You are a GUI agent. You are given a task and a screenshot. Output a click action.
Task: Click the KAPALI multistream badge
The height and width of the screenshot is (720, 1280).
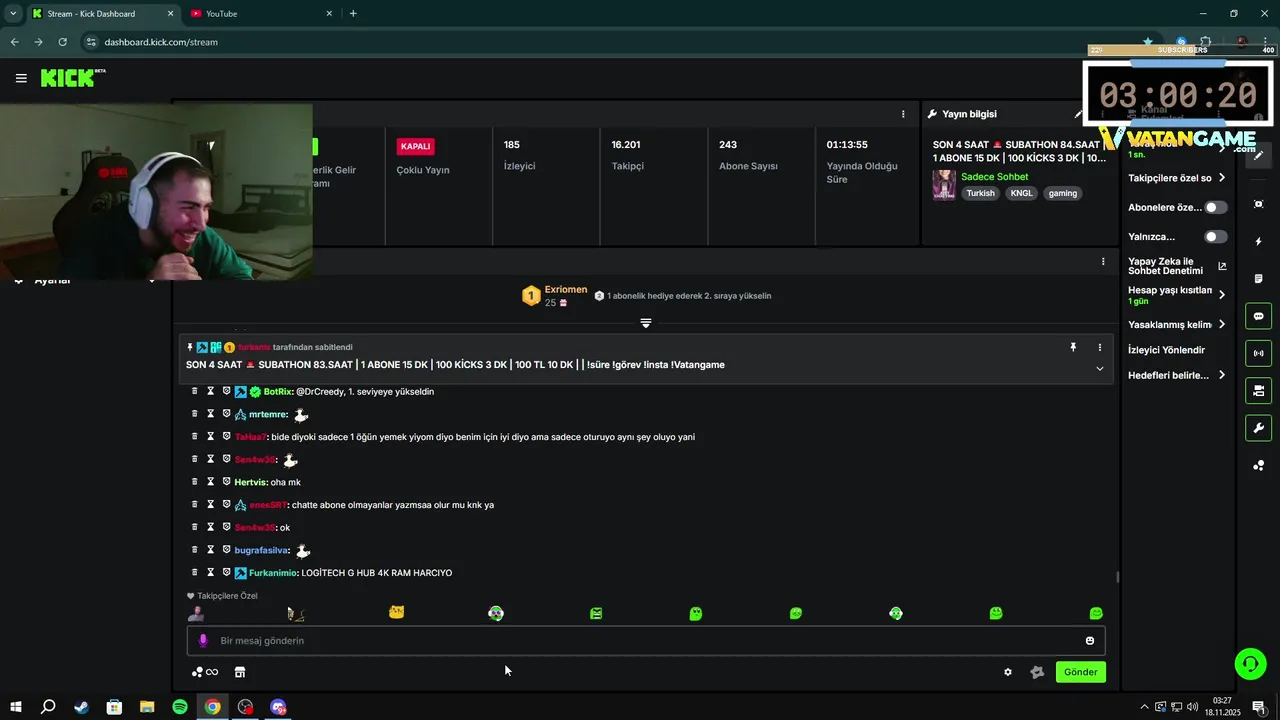(415, 146)
